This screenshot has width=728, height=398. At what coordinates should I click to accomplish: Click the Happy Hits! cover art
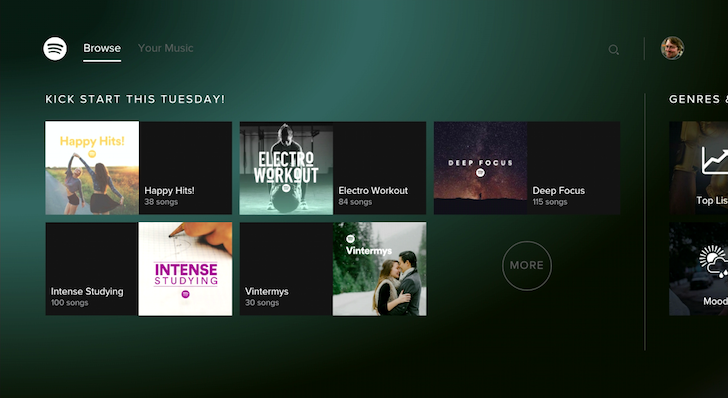(92, 168)
